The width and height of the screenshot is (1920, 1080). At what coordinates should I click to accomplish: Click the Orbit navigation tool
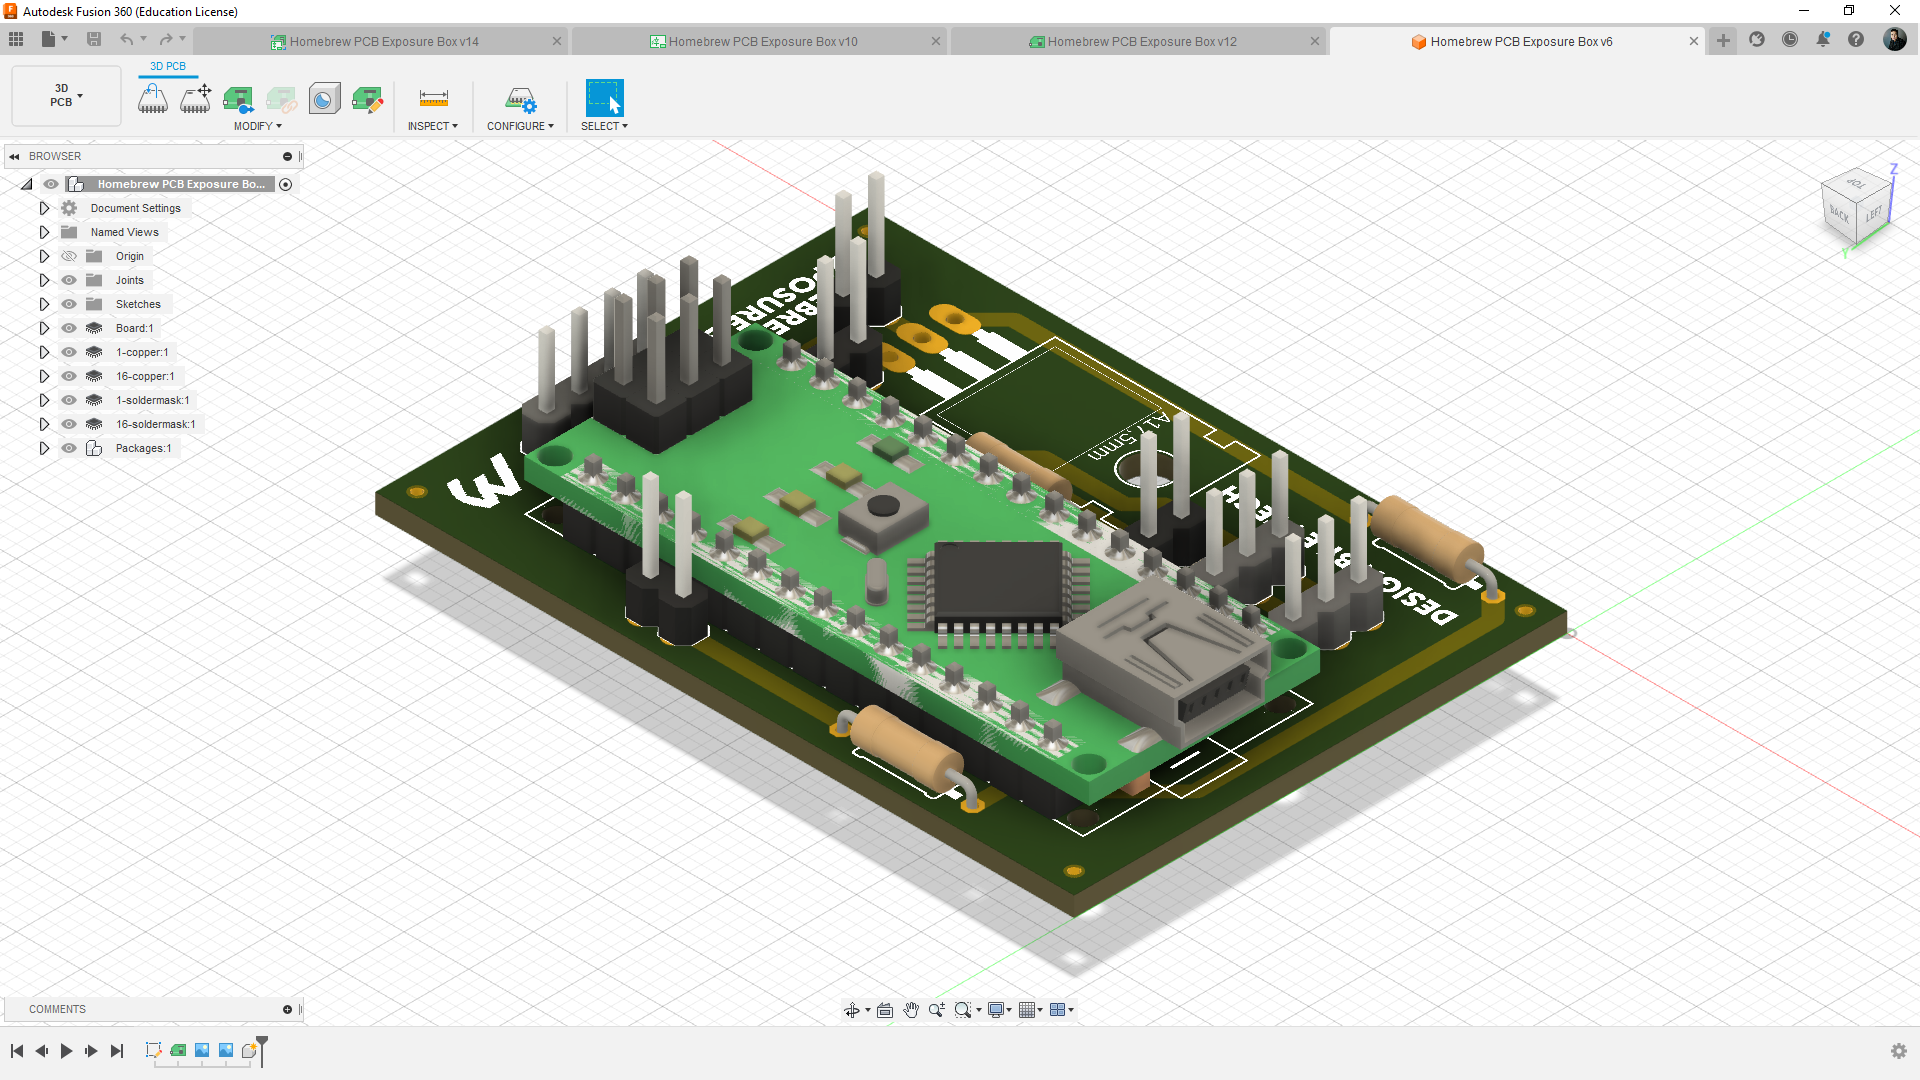(x=852, y=1010)
